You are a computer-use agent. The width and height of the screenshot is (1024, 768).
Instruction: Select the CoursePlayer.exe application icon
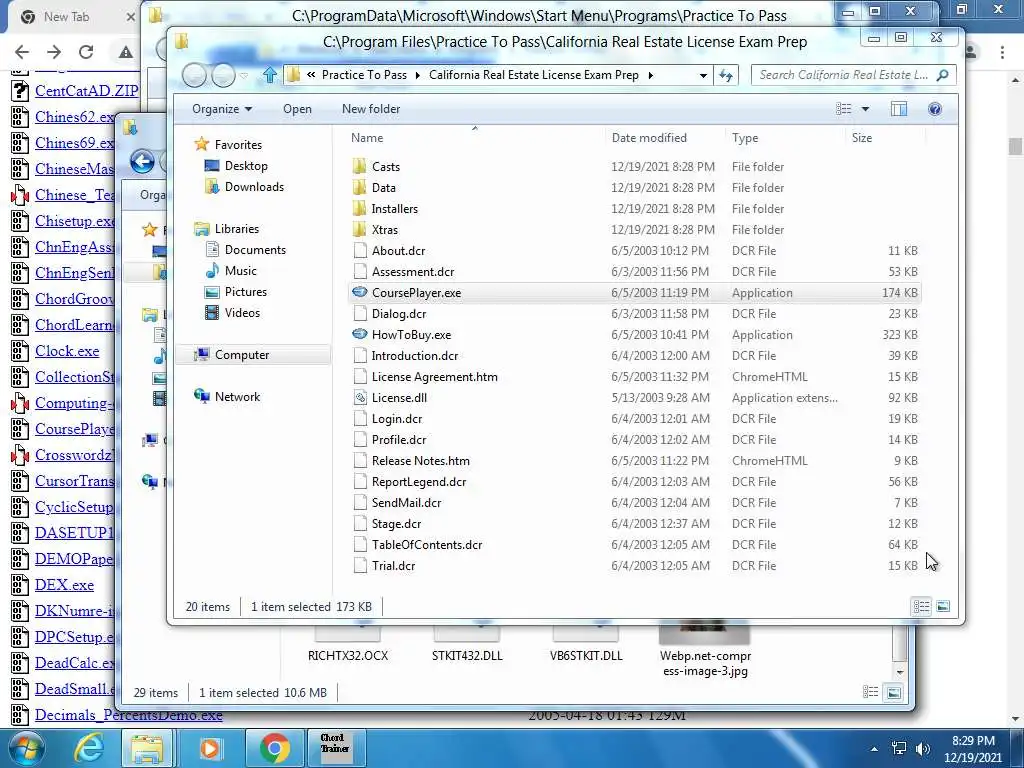[x=360, y=293]
